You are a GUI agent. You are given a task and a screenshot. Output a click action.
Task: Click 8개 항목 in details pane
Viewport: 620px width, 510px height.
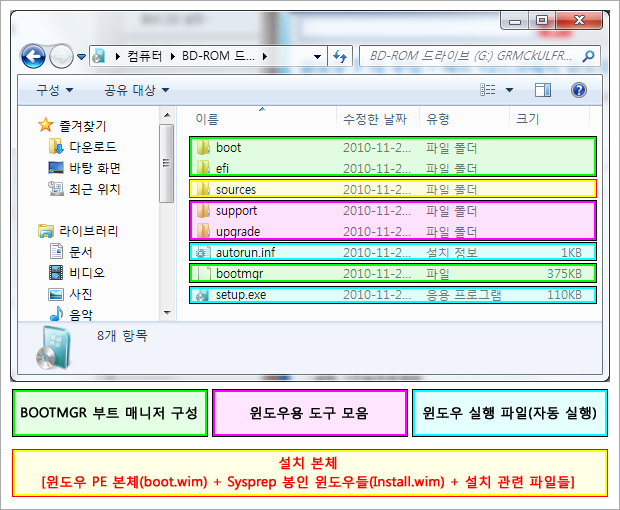[122, 336]
